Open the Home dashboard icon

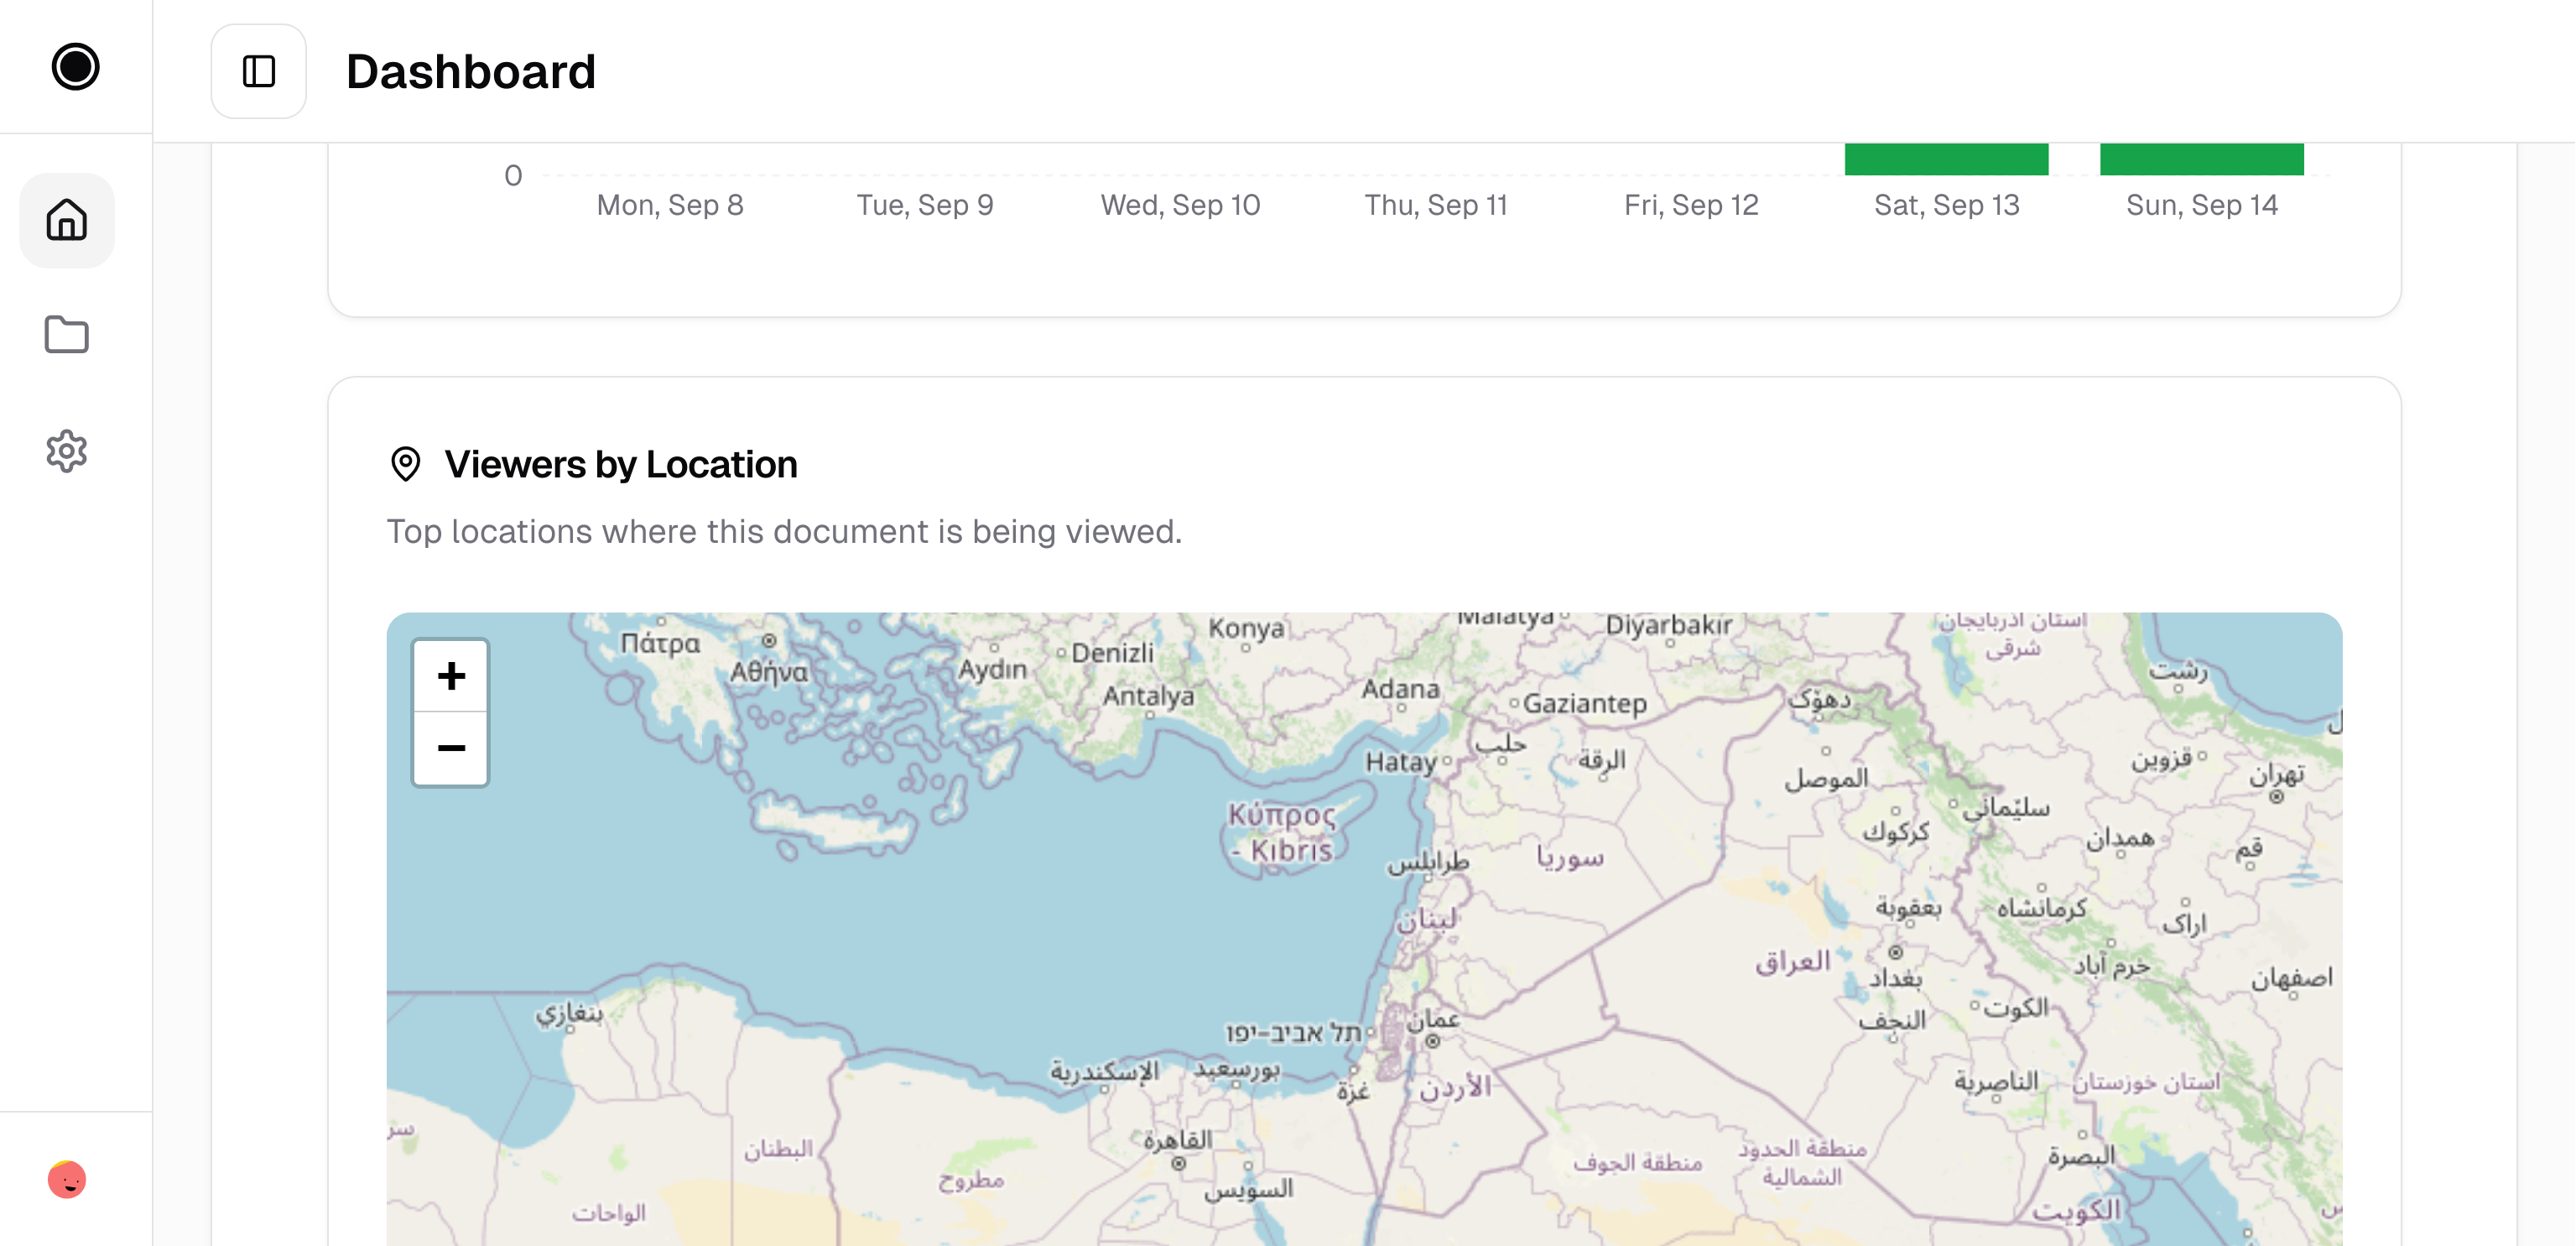point(67,220)
